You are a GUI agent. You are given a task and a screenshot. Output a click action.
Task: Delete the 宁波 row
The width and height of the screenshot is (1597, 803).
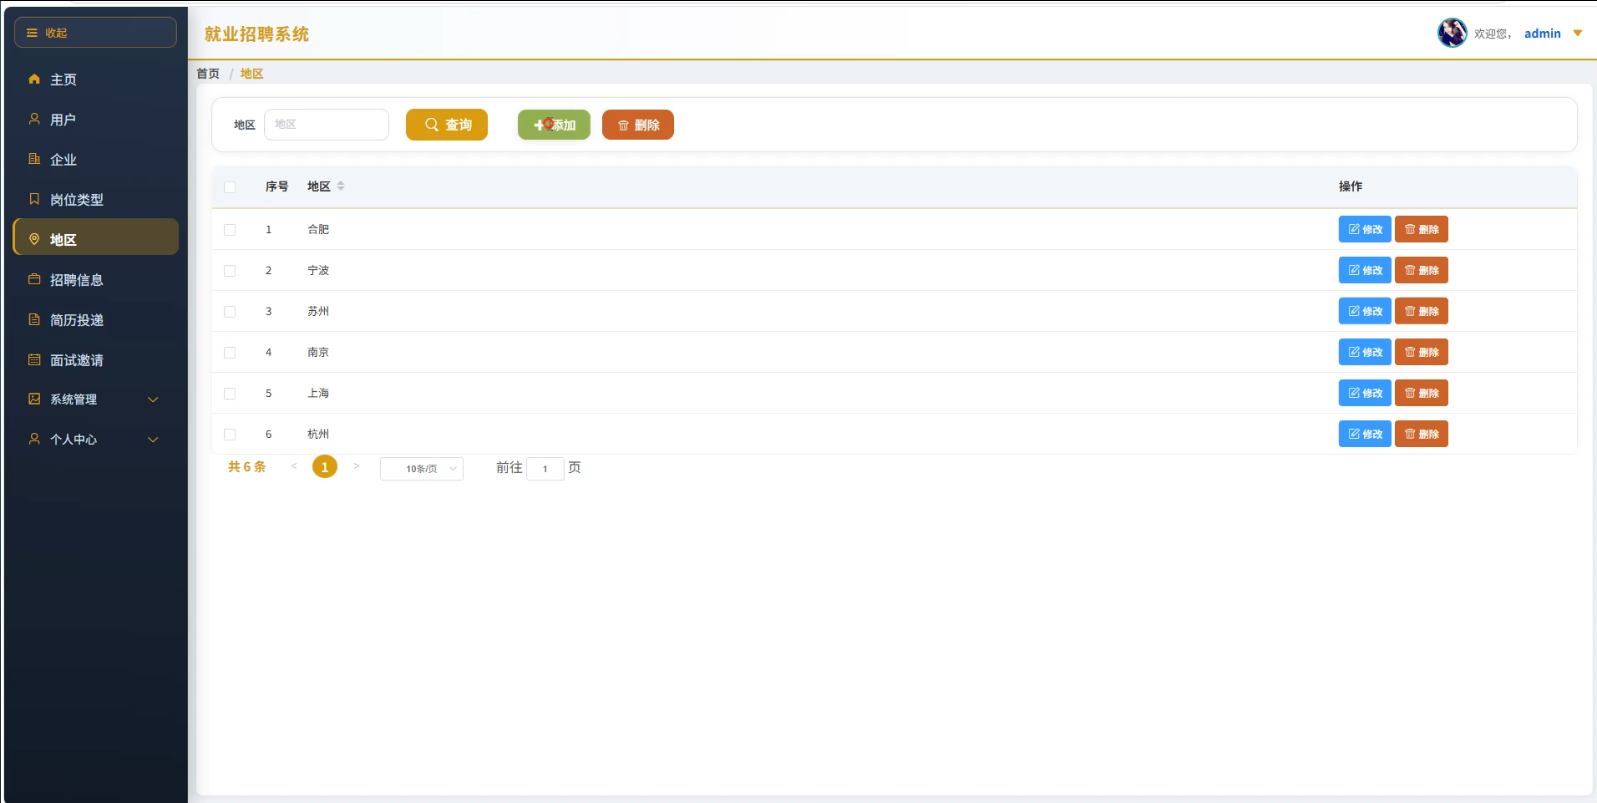pyautogui.click(x=1421, y=270)
